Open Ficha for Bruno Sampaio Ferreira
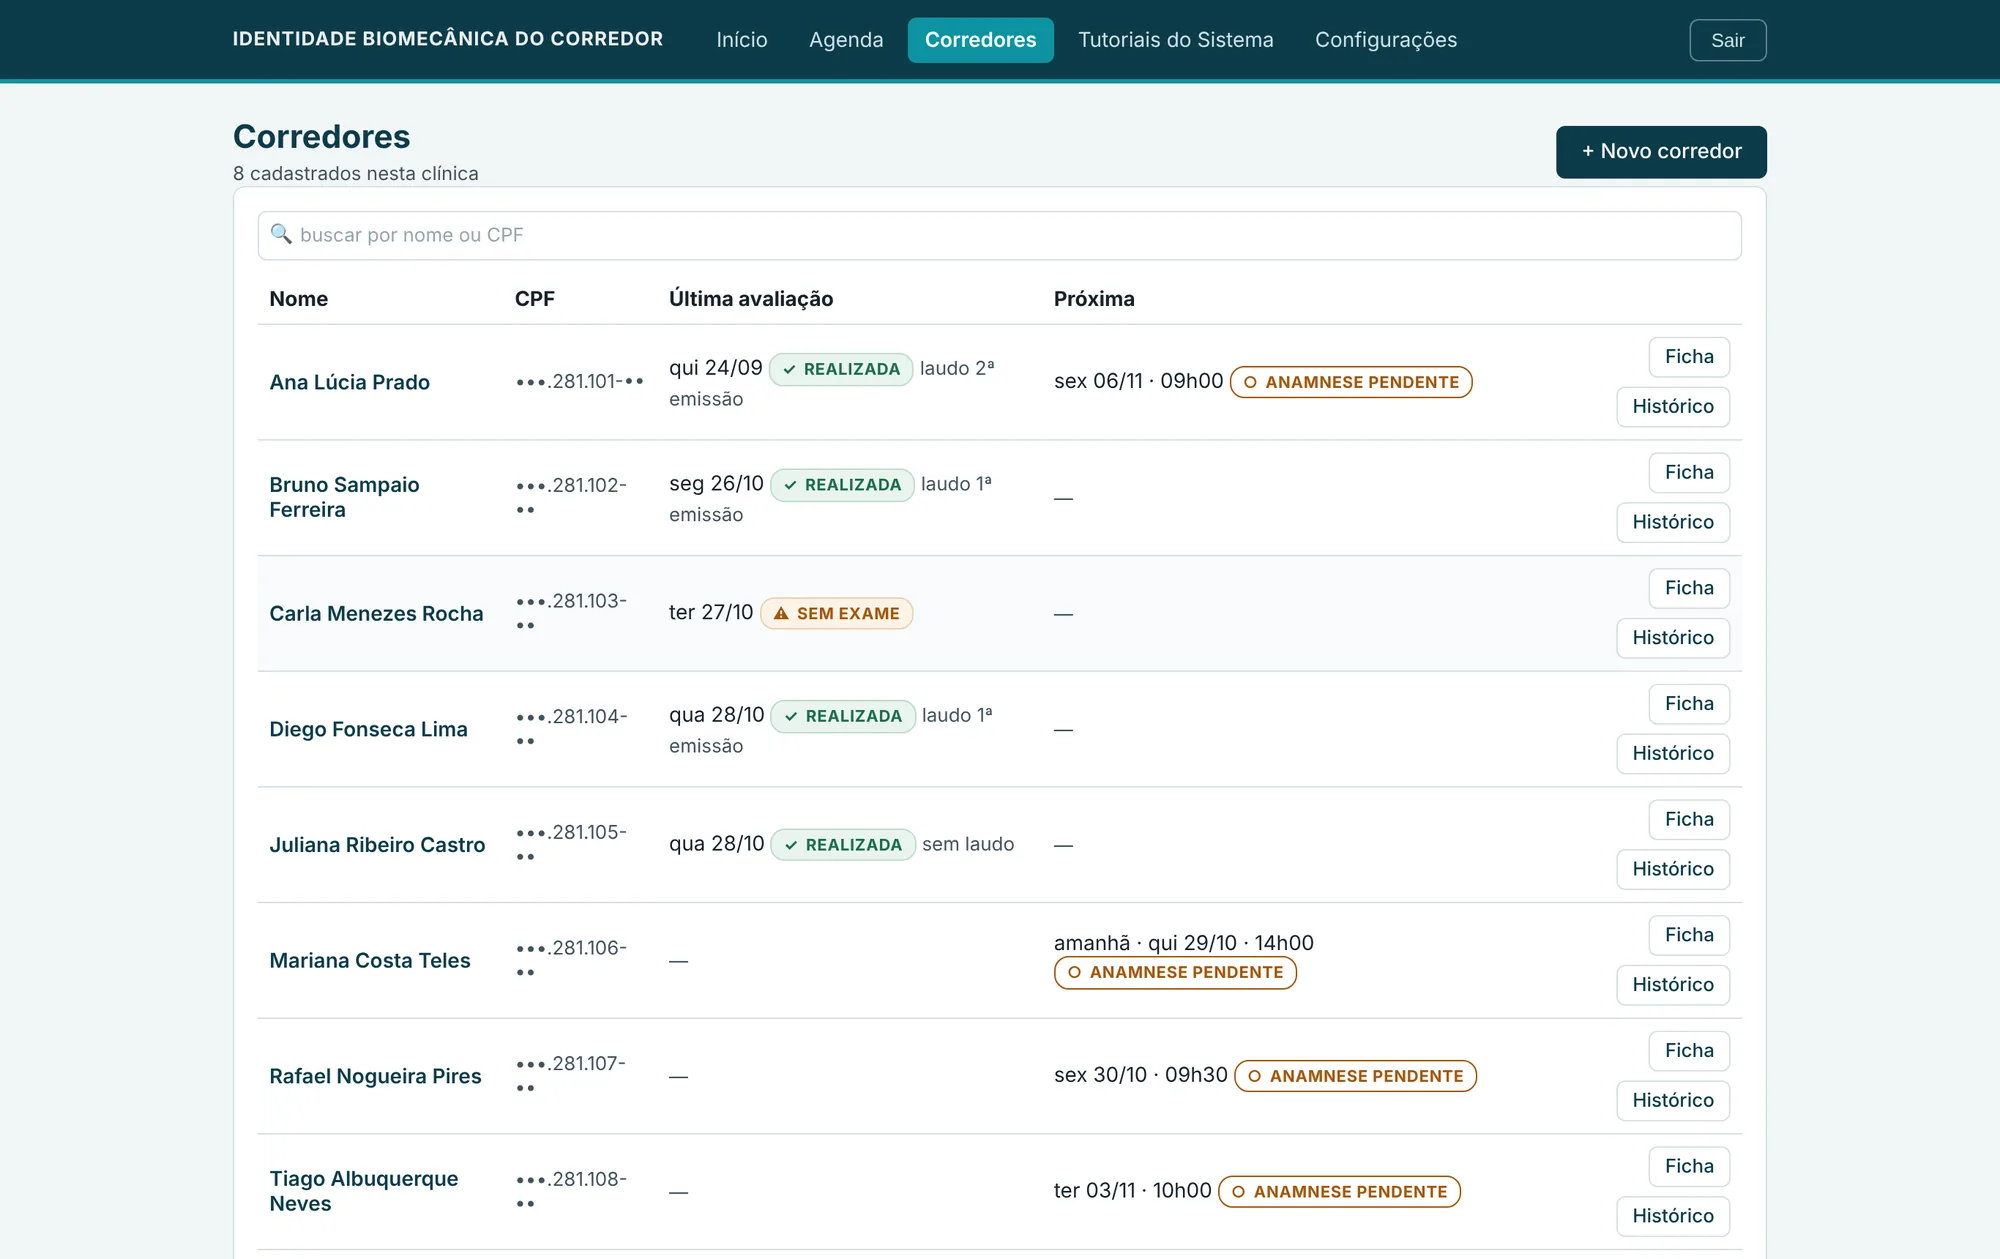The height and width of the screenshot is (1259, 2000). tap(1689, 473)
